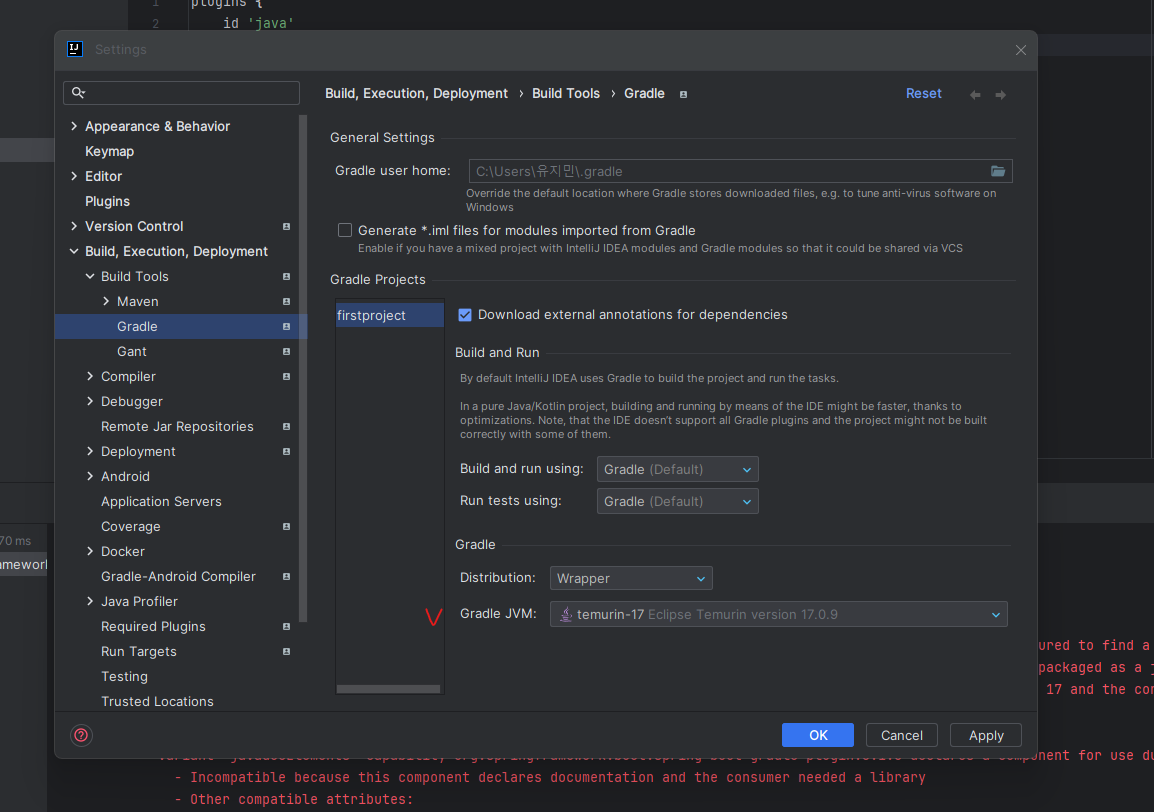Image resolution: width=1154 pixels, height=812 pixels.
Task: Click the folder browse icon for Gradle user home
Action: click(x=997, y=171)
